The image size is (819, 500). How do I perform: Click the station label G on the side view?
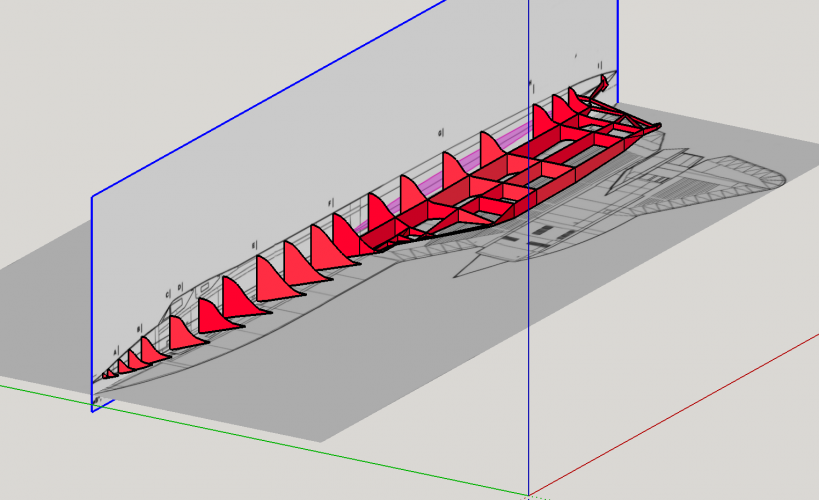click(x=440, y=131)
